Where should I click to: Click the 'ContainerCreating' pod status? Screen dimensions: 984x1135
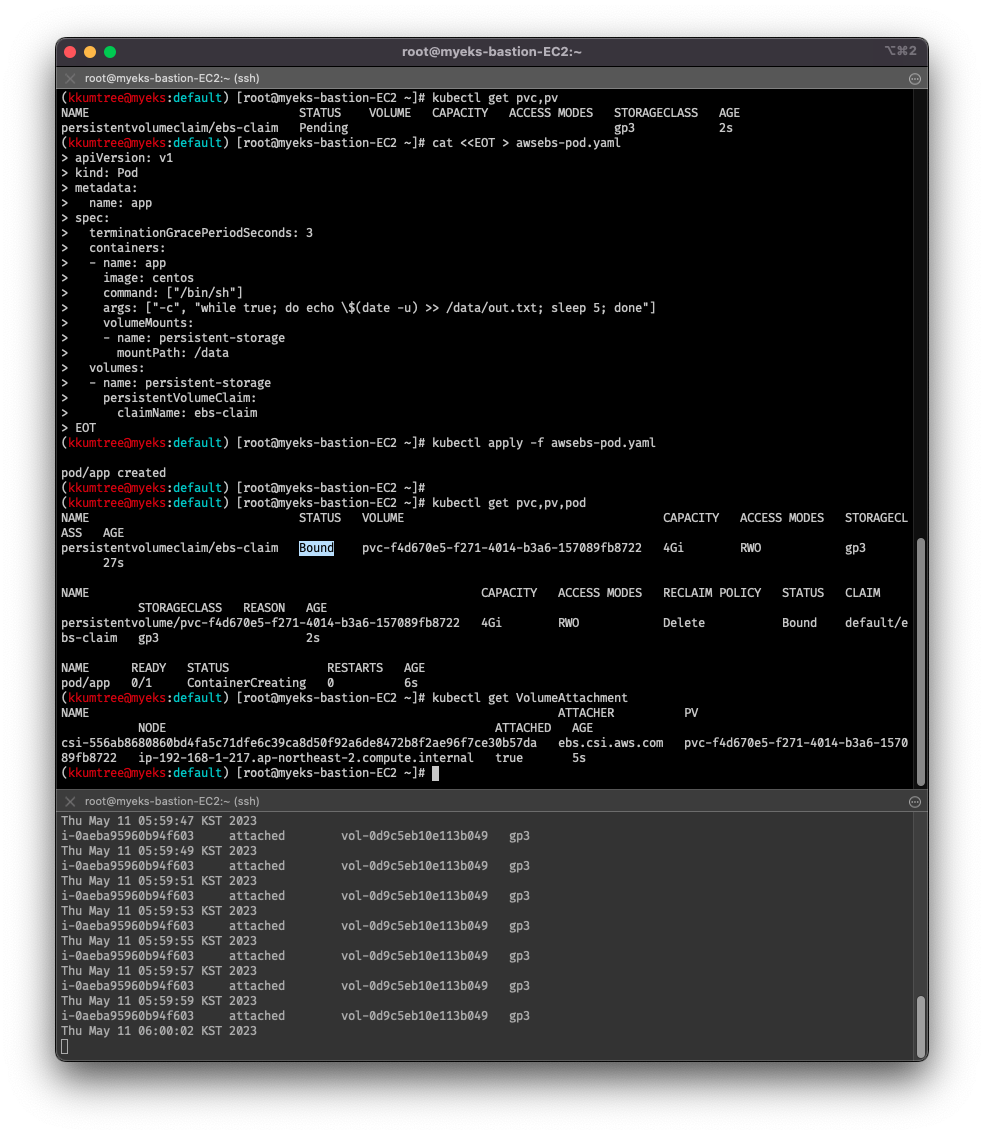[x=246, y=683]
